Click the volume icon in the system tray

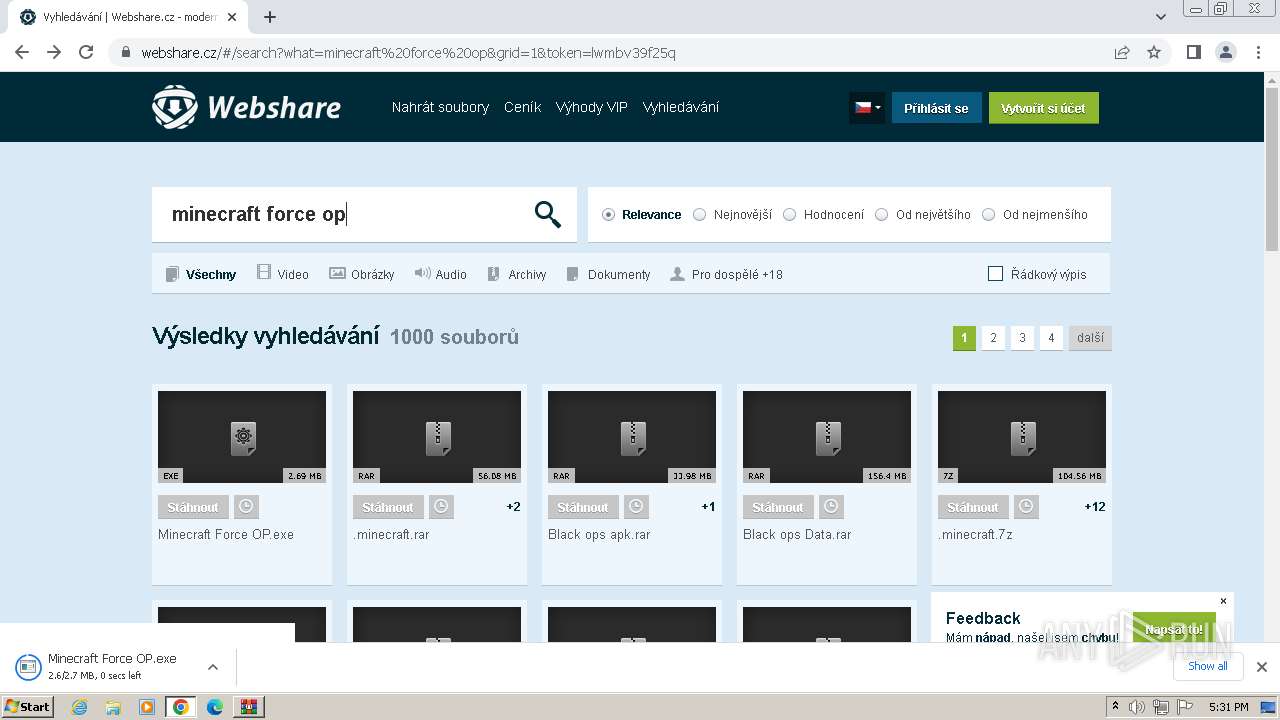[1137, 707]
